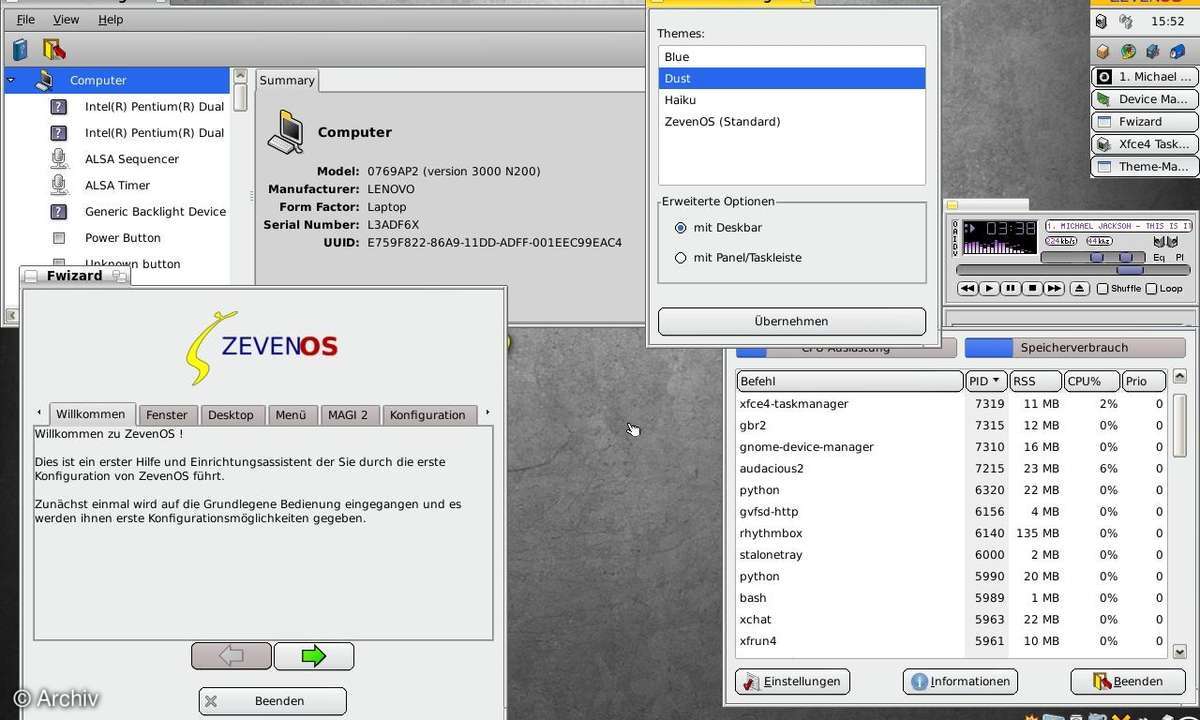Click the speaker volume icon in the deskbar tray
This screenshot has height=720, width=1200.
coord(1101,21)
